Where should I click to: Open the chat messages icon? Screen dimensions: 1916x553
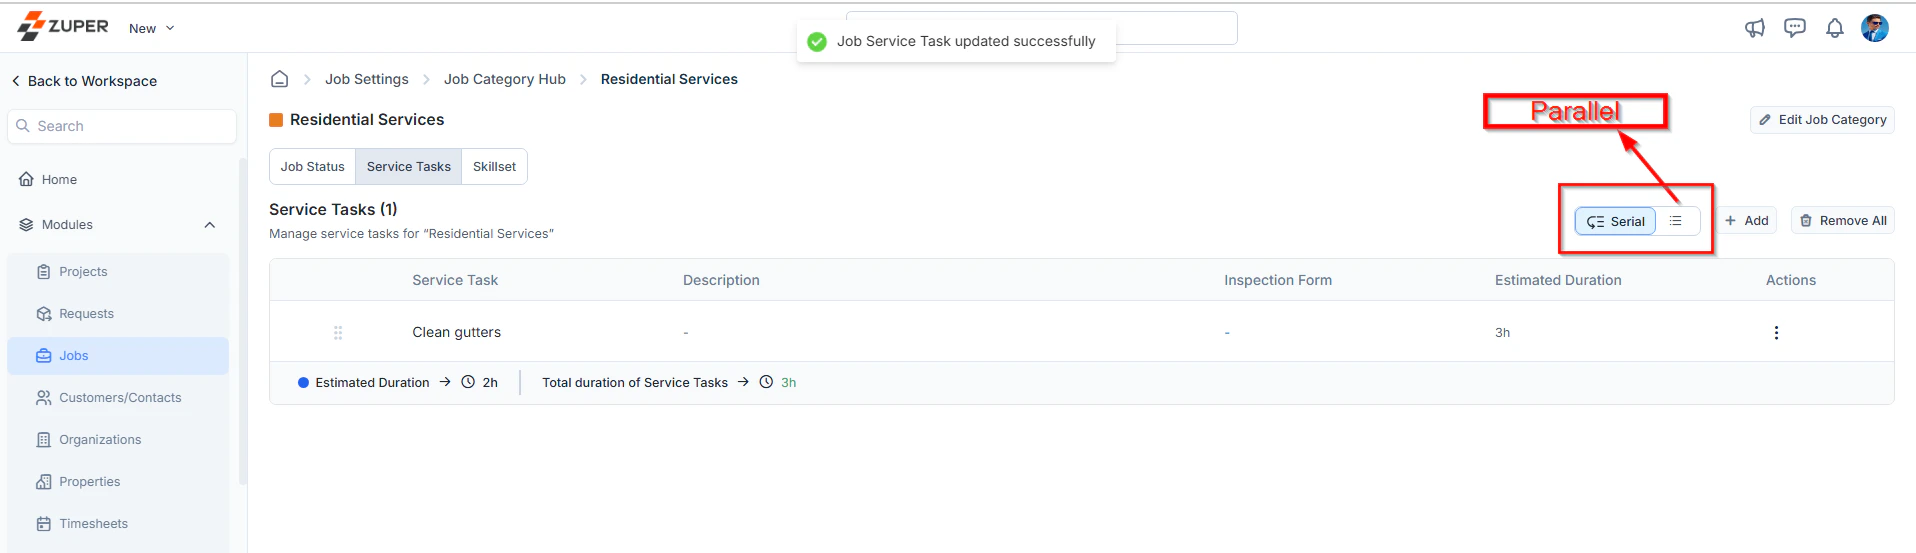click(x=1795, y=28)
